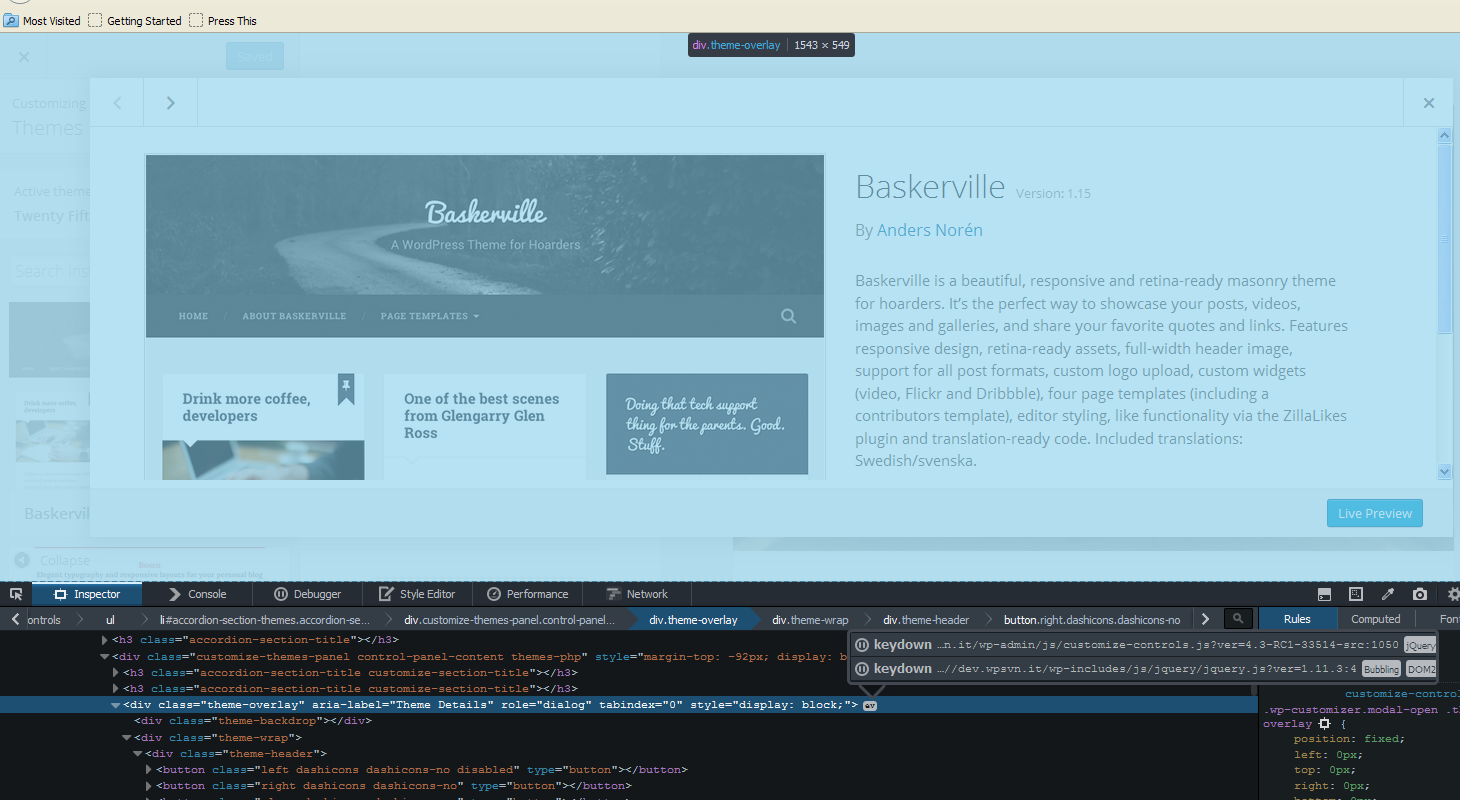Open customize-controls.js source link in popup
The height and width of the screenshot is (800, 1460).
click(x=1168, y=645)
